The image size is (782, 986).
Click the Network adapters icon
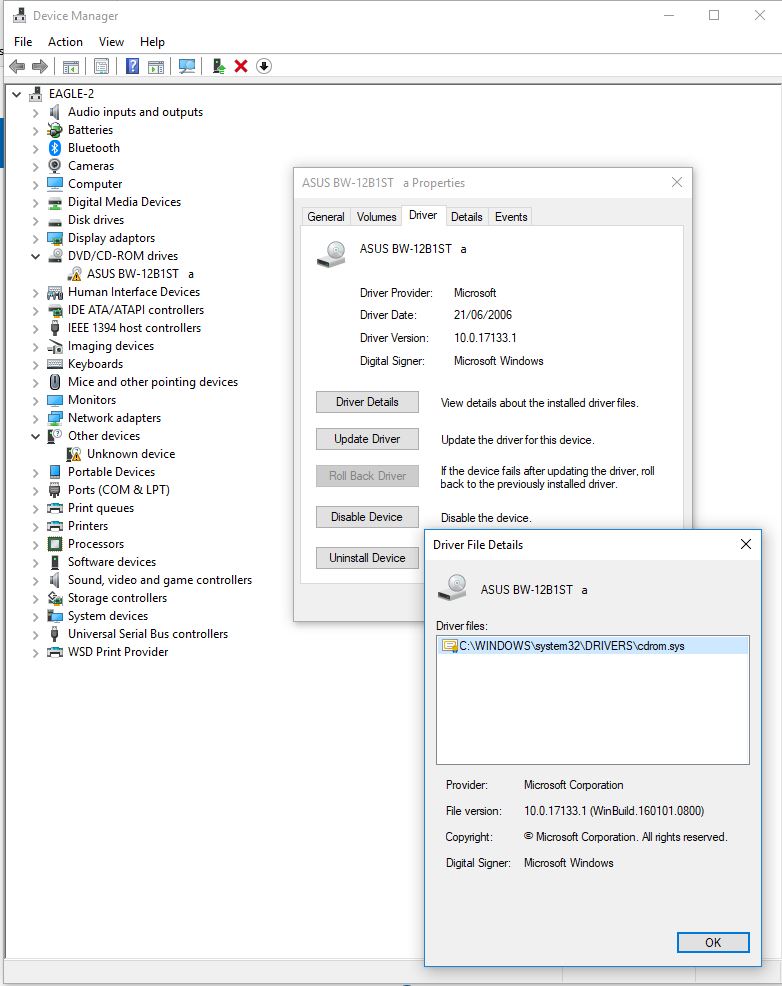tap(55, 418)
